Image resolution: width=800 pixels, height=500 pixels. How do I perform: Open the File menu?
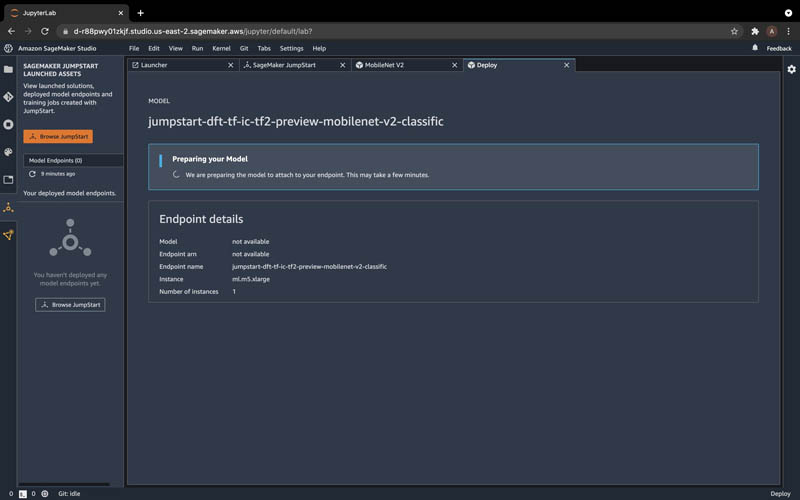tap(134, 48)
